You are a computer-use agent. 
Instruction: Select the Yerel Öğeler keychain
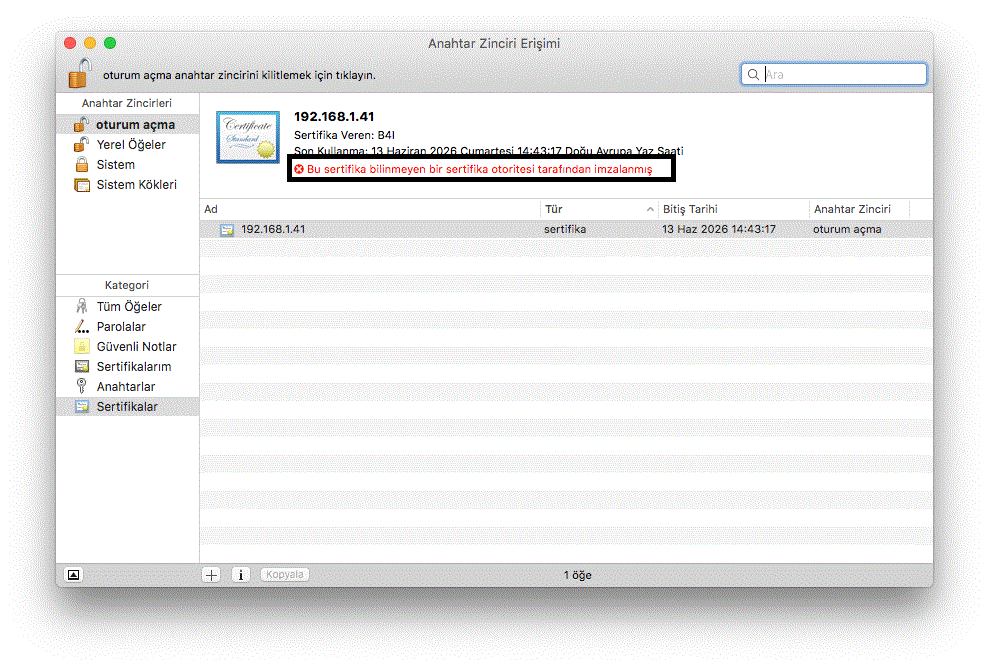point(127,145)
